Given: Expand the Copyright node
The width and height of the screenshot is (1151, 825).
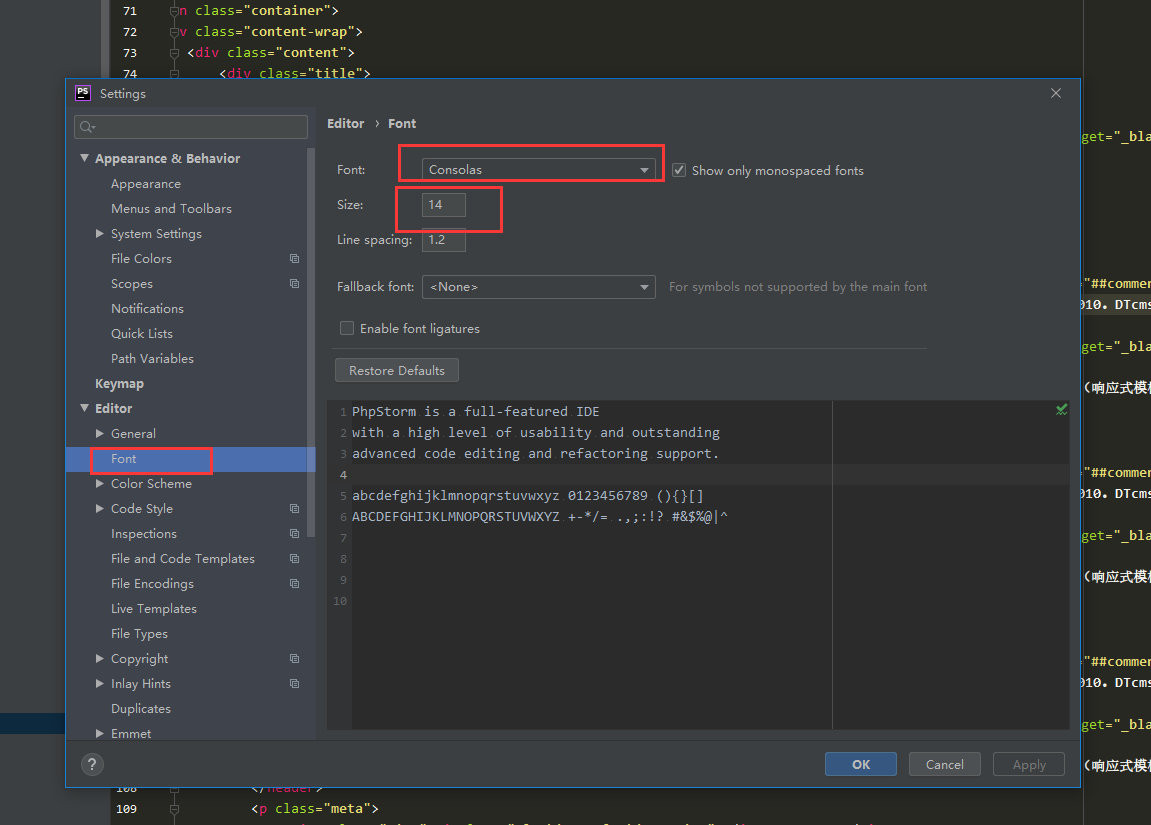Looking at the screenshot, I should pos(100,658).
